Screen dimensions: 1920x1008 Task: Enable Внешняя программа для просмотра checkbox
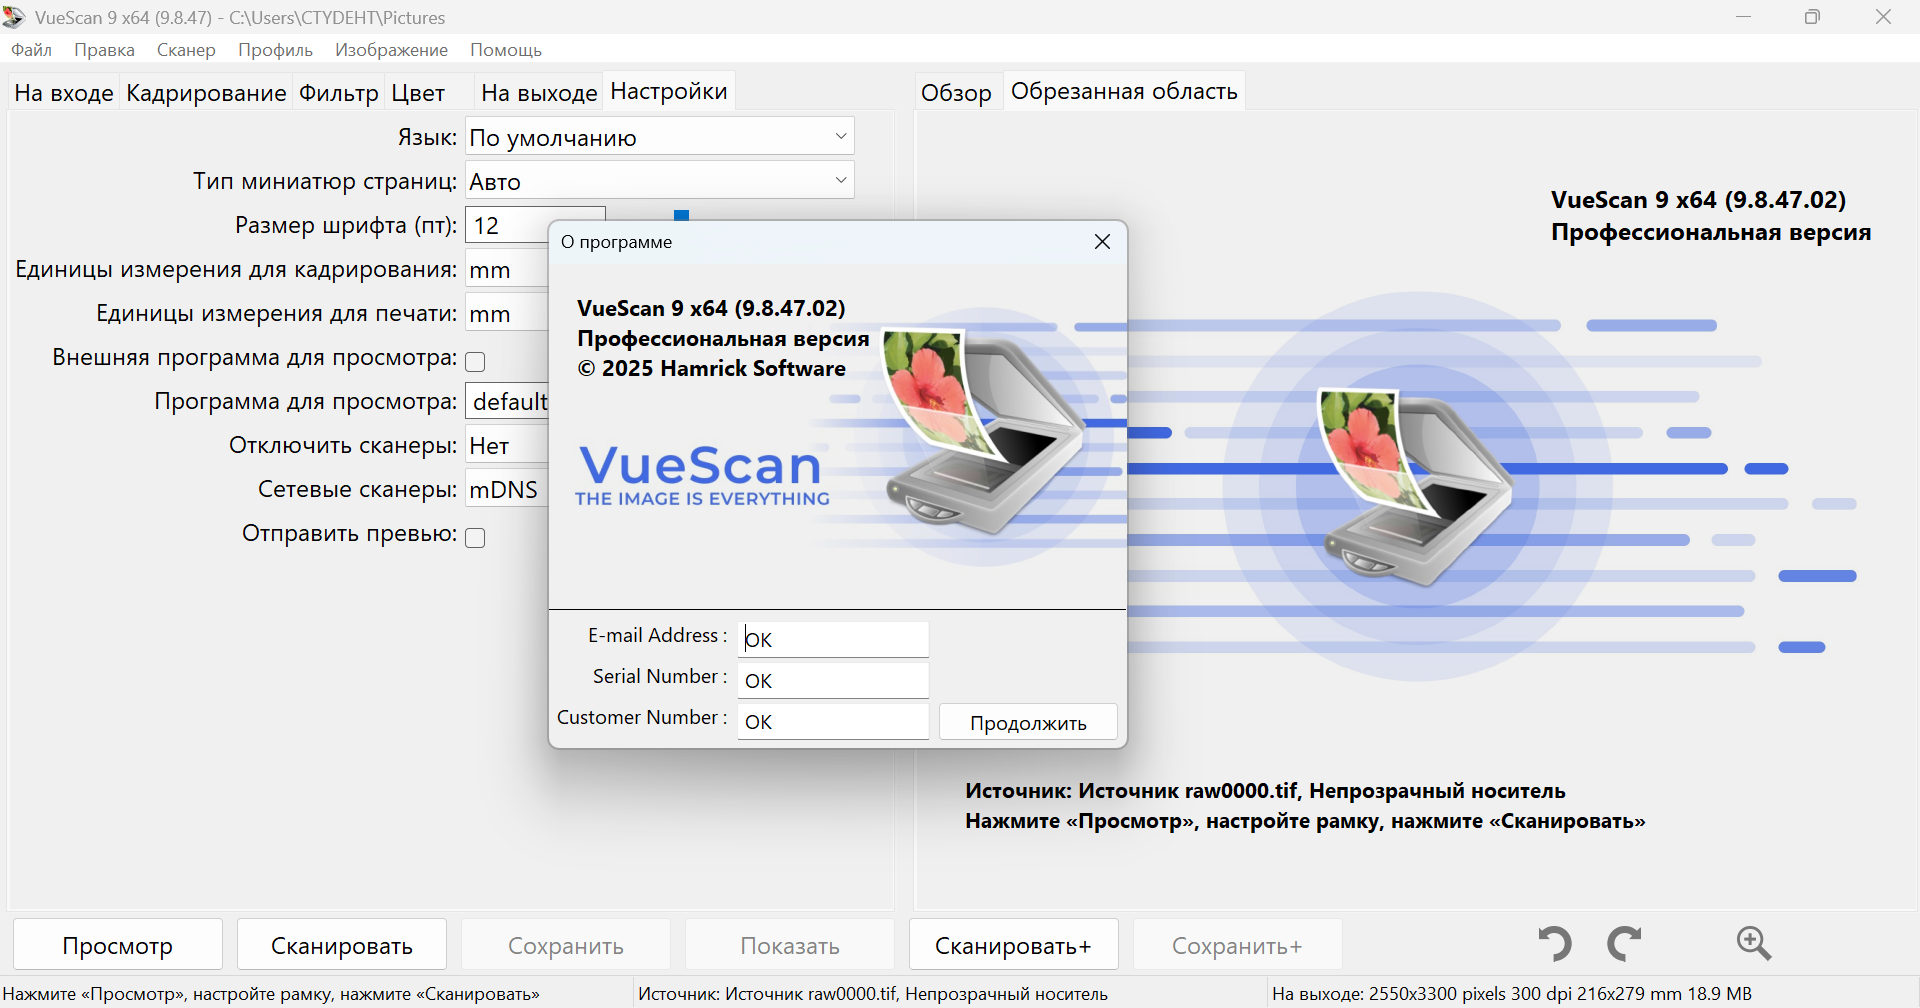click(x=476, y=361)
